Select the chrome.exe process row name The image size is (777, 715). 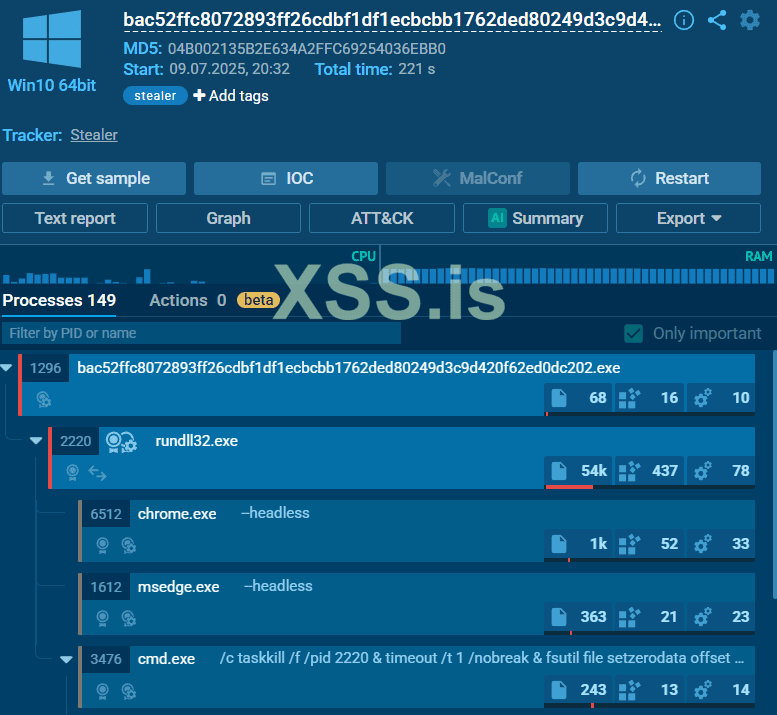(177, 514)
